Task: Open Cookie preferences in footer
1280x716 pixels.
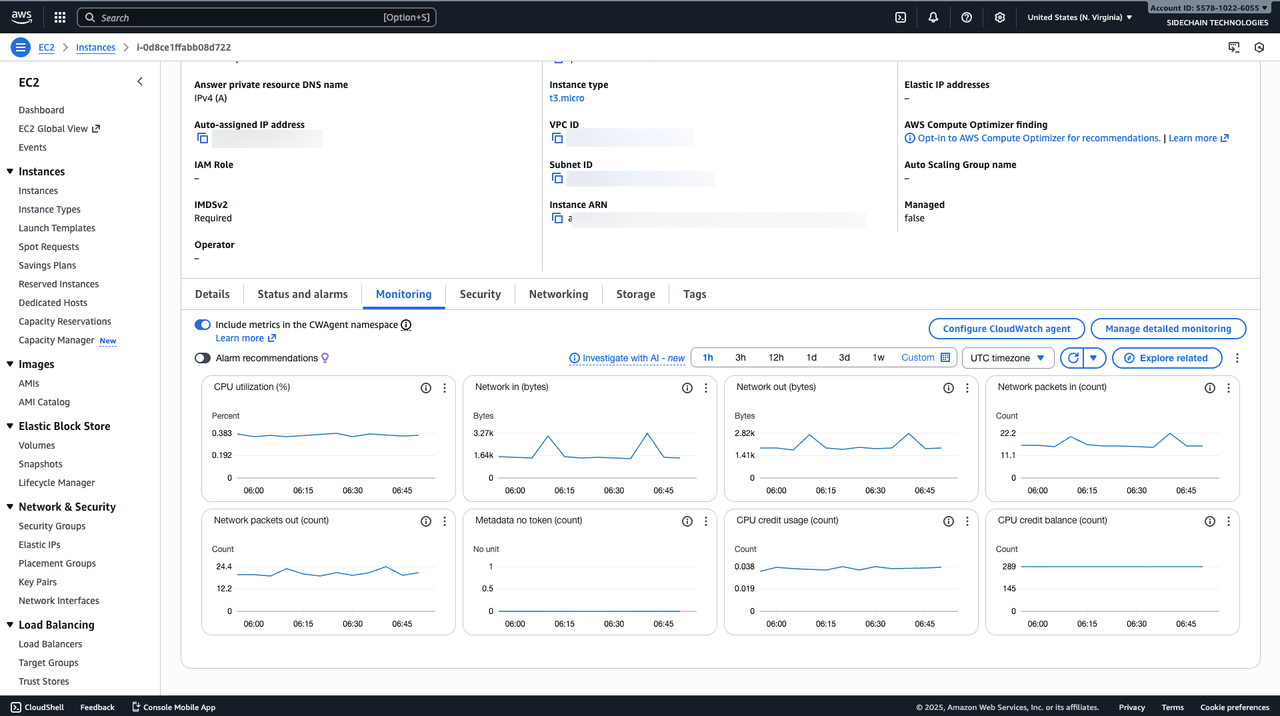Action: [1235, 707]
